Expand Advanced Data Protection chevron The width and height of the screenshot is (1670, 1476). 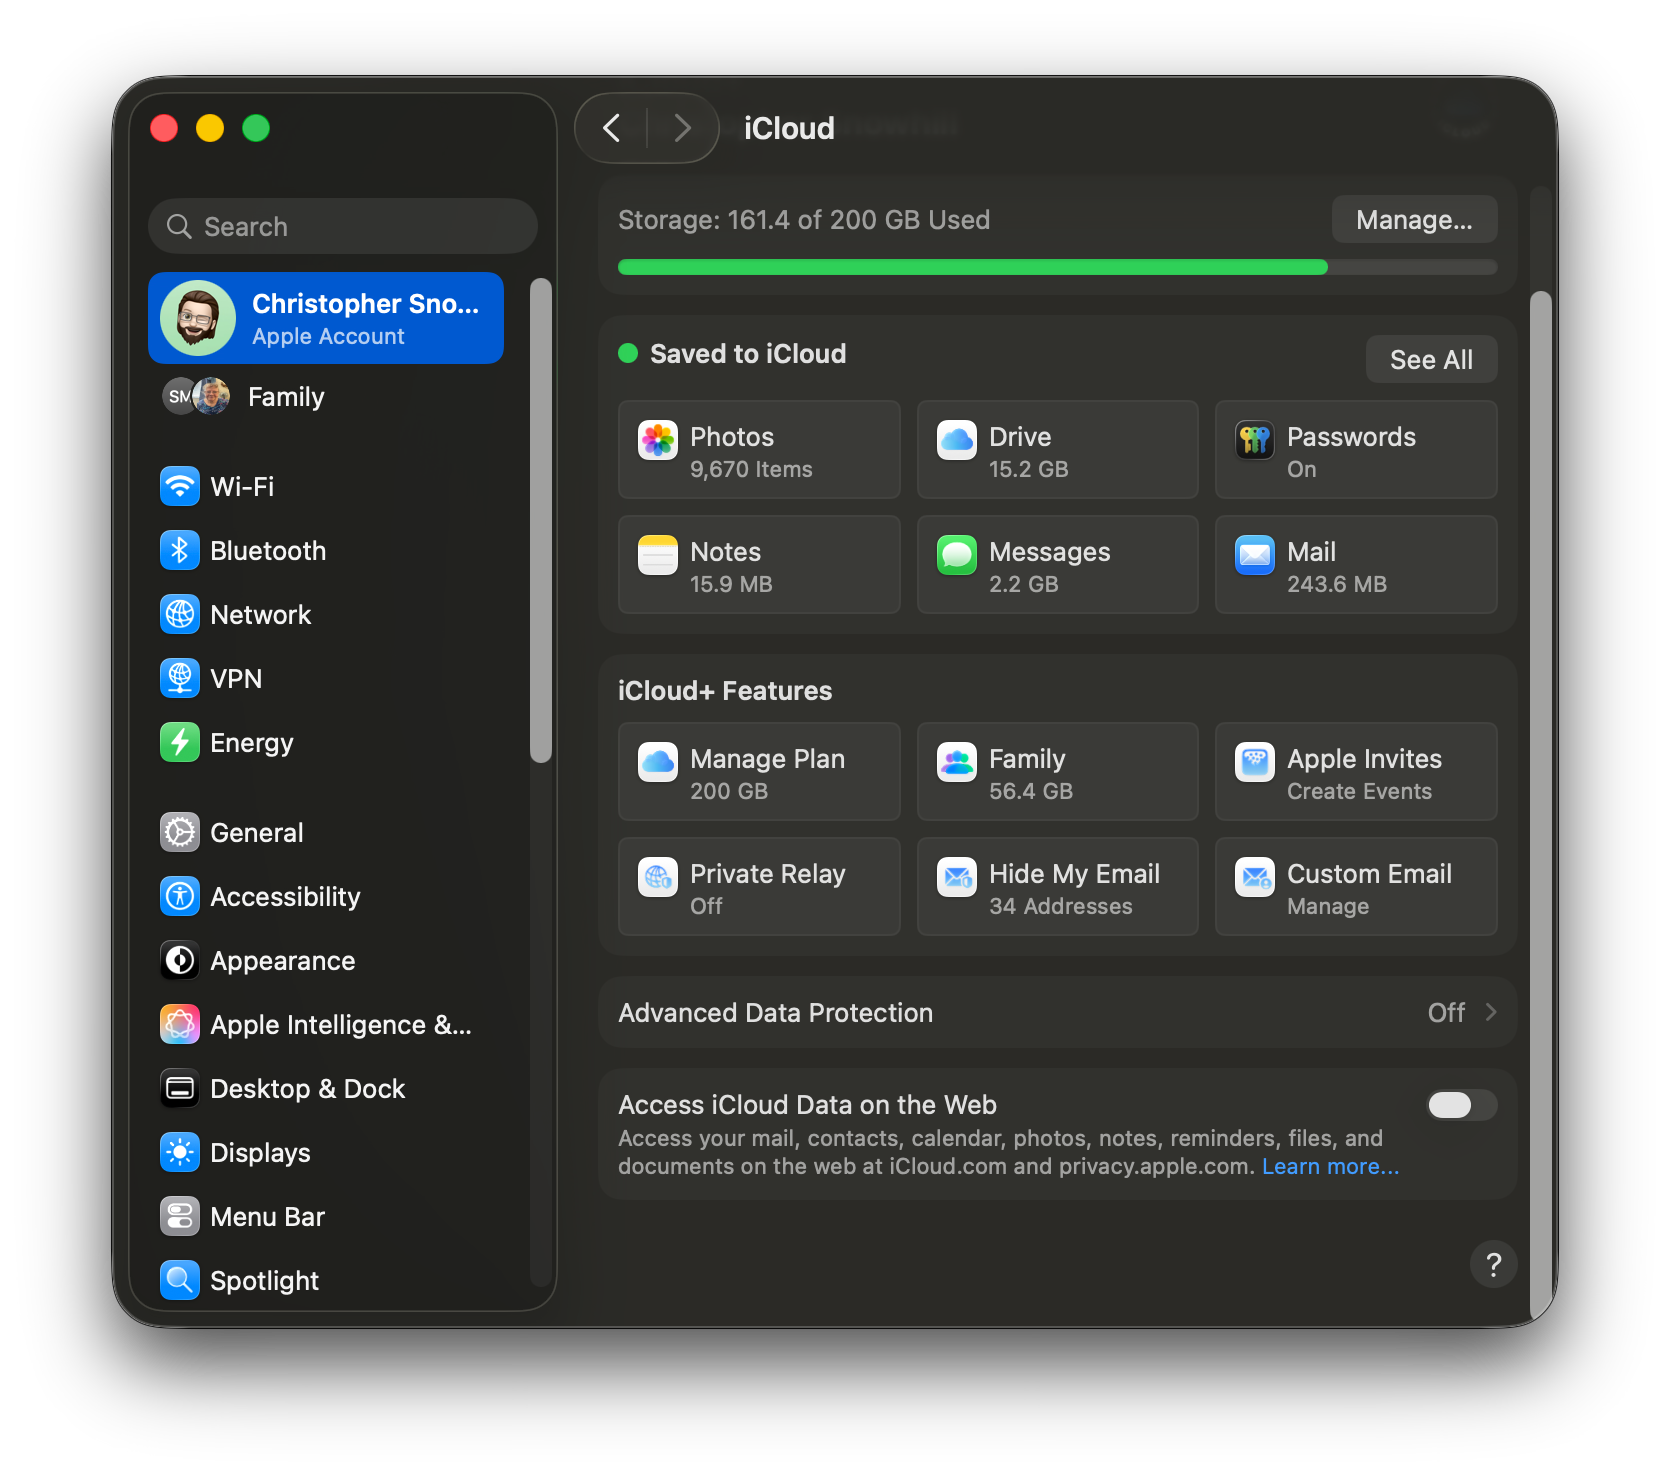pos(1490,1012)
